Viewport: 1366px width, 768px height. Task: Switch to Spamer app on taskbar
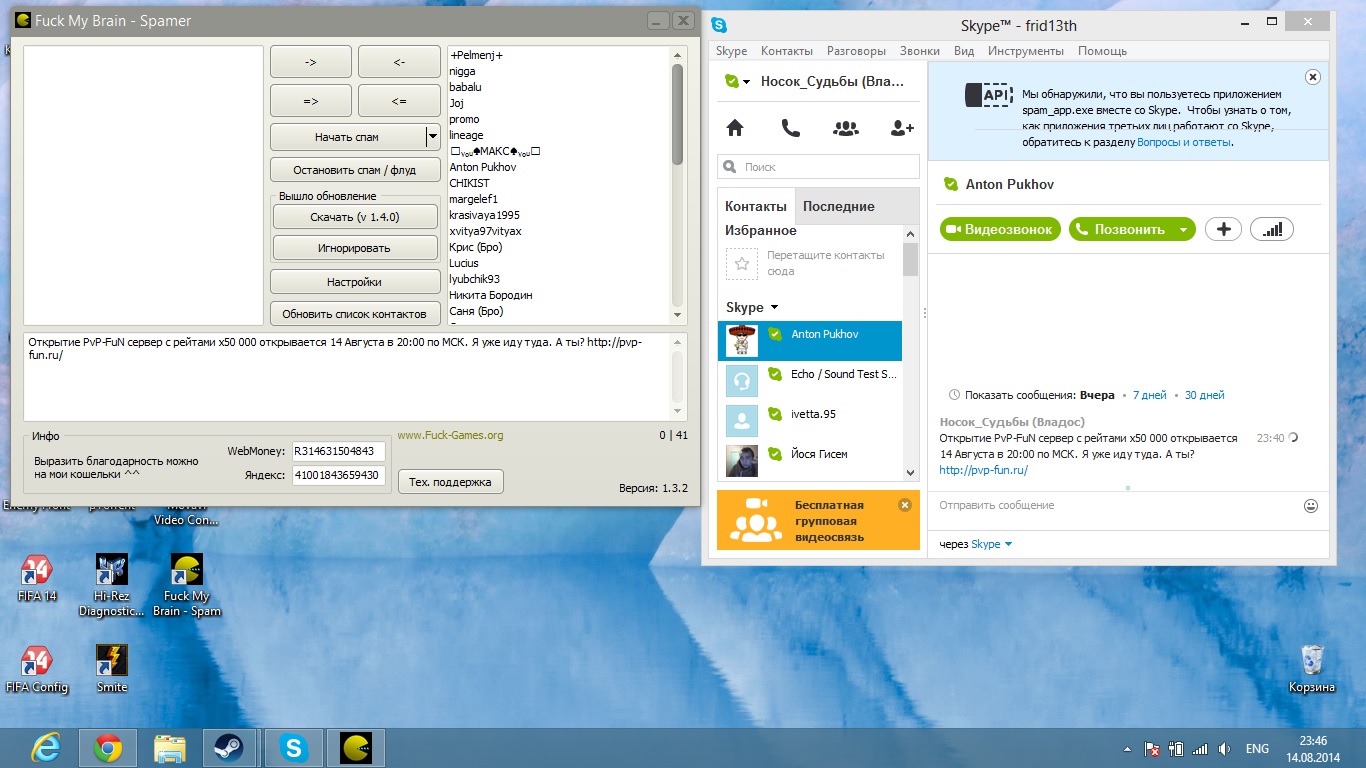[356, 747]
